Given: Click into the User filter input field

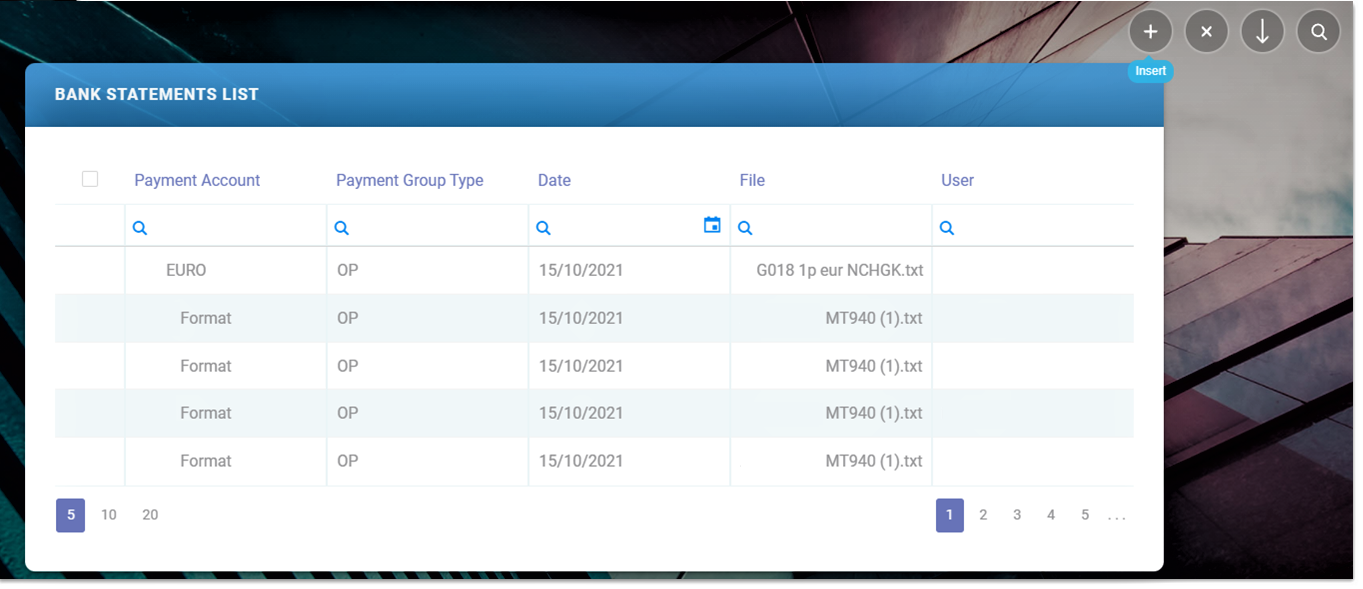Looking at the screenshot, I should point(1040,228).
